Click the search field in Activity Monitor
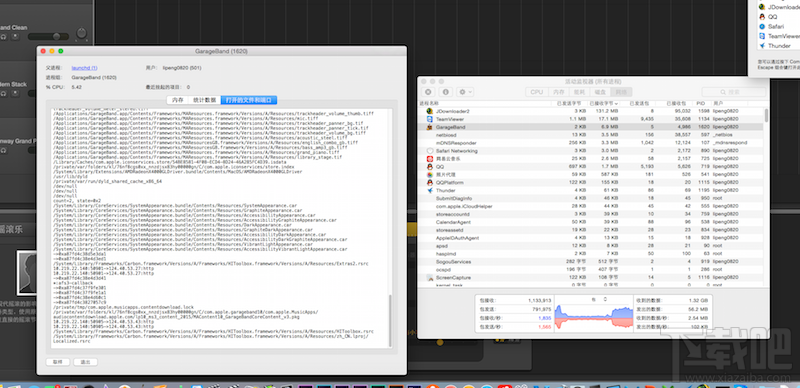The height and width of the screenshot is (388, 800). [x=734, y=92]
